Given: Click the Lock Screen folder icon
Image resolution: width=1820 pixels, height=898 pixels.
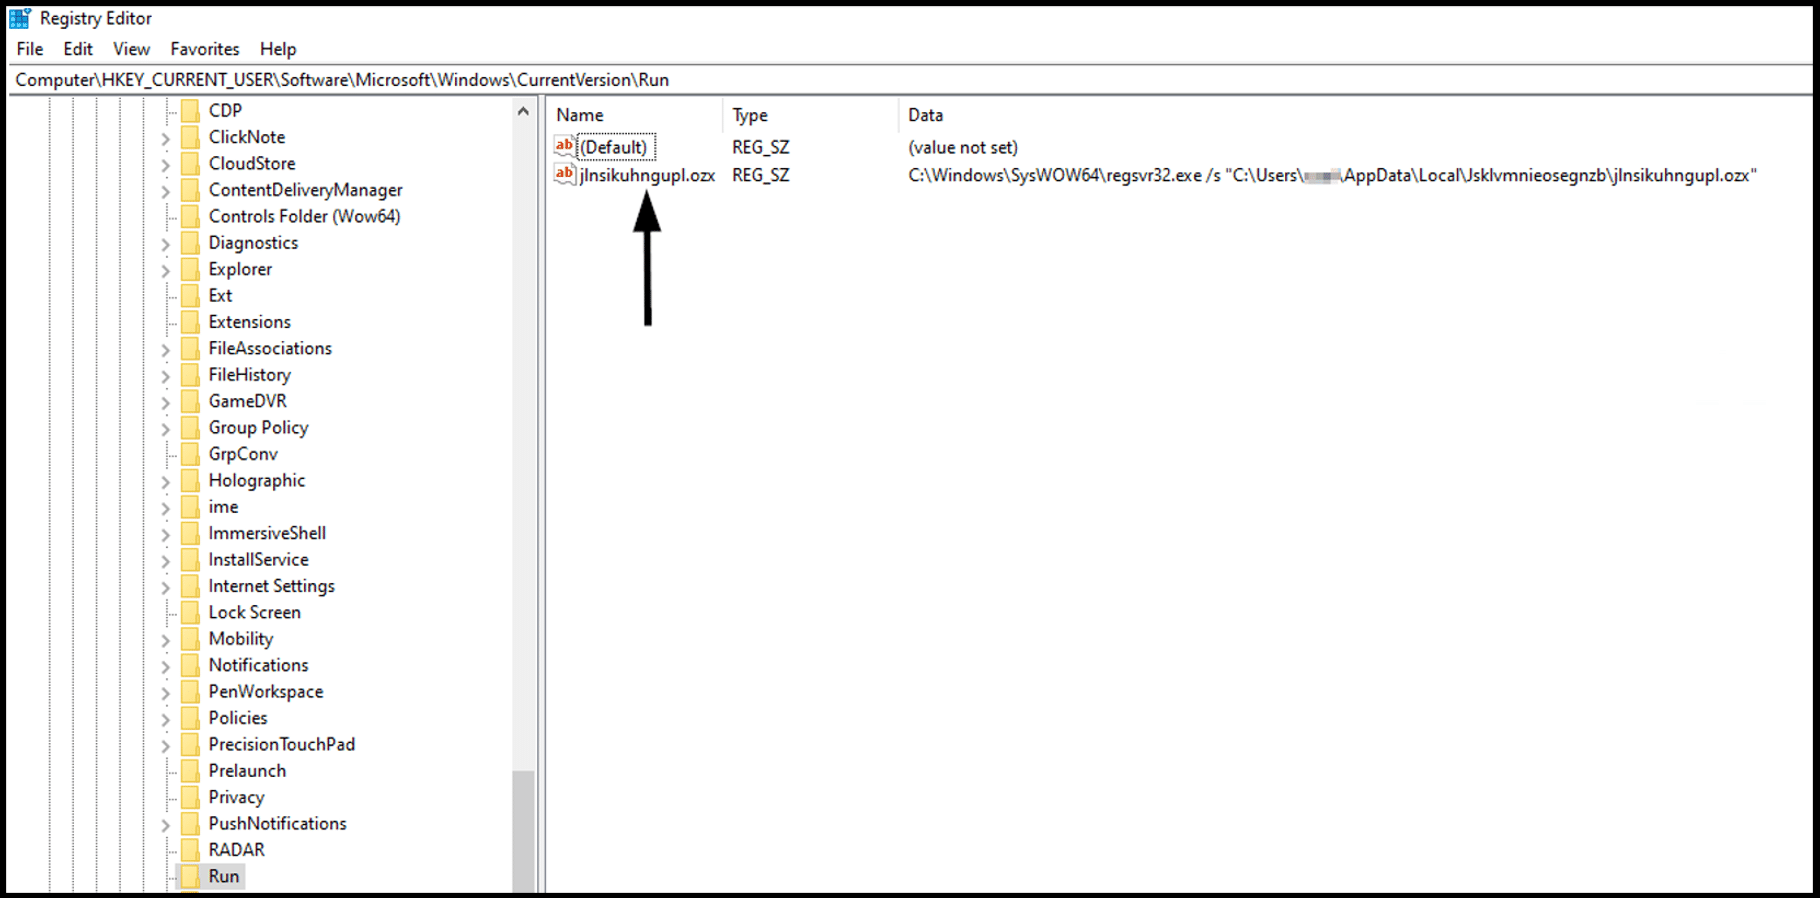Looking at the screenshot, I should (190, 612).
